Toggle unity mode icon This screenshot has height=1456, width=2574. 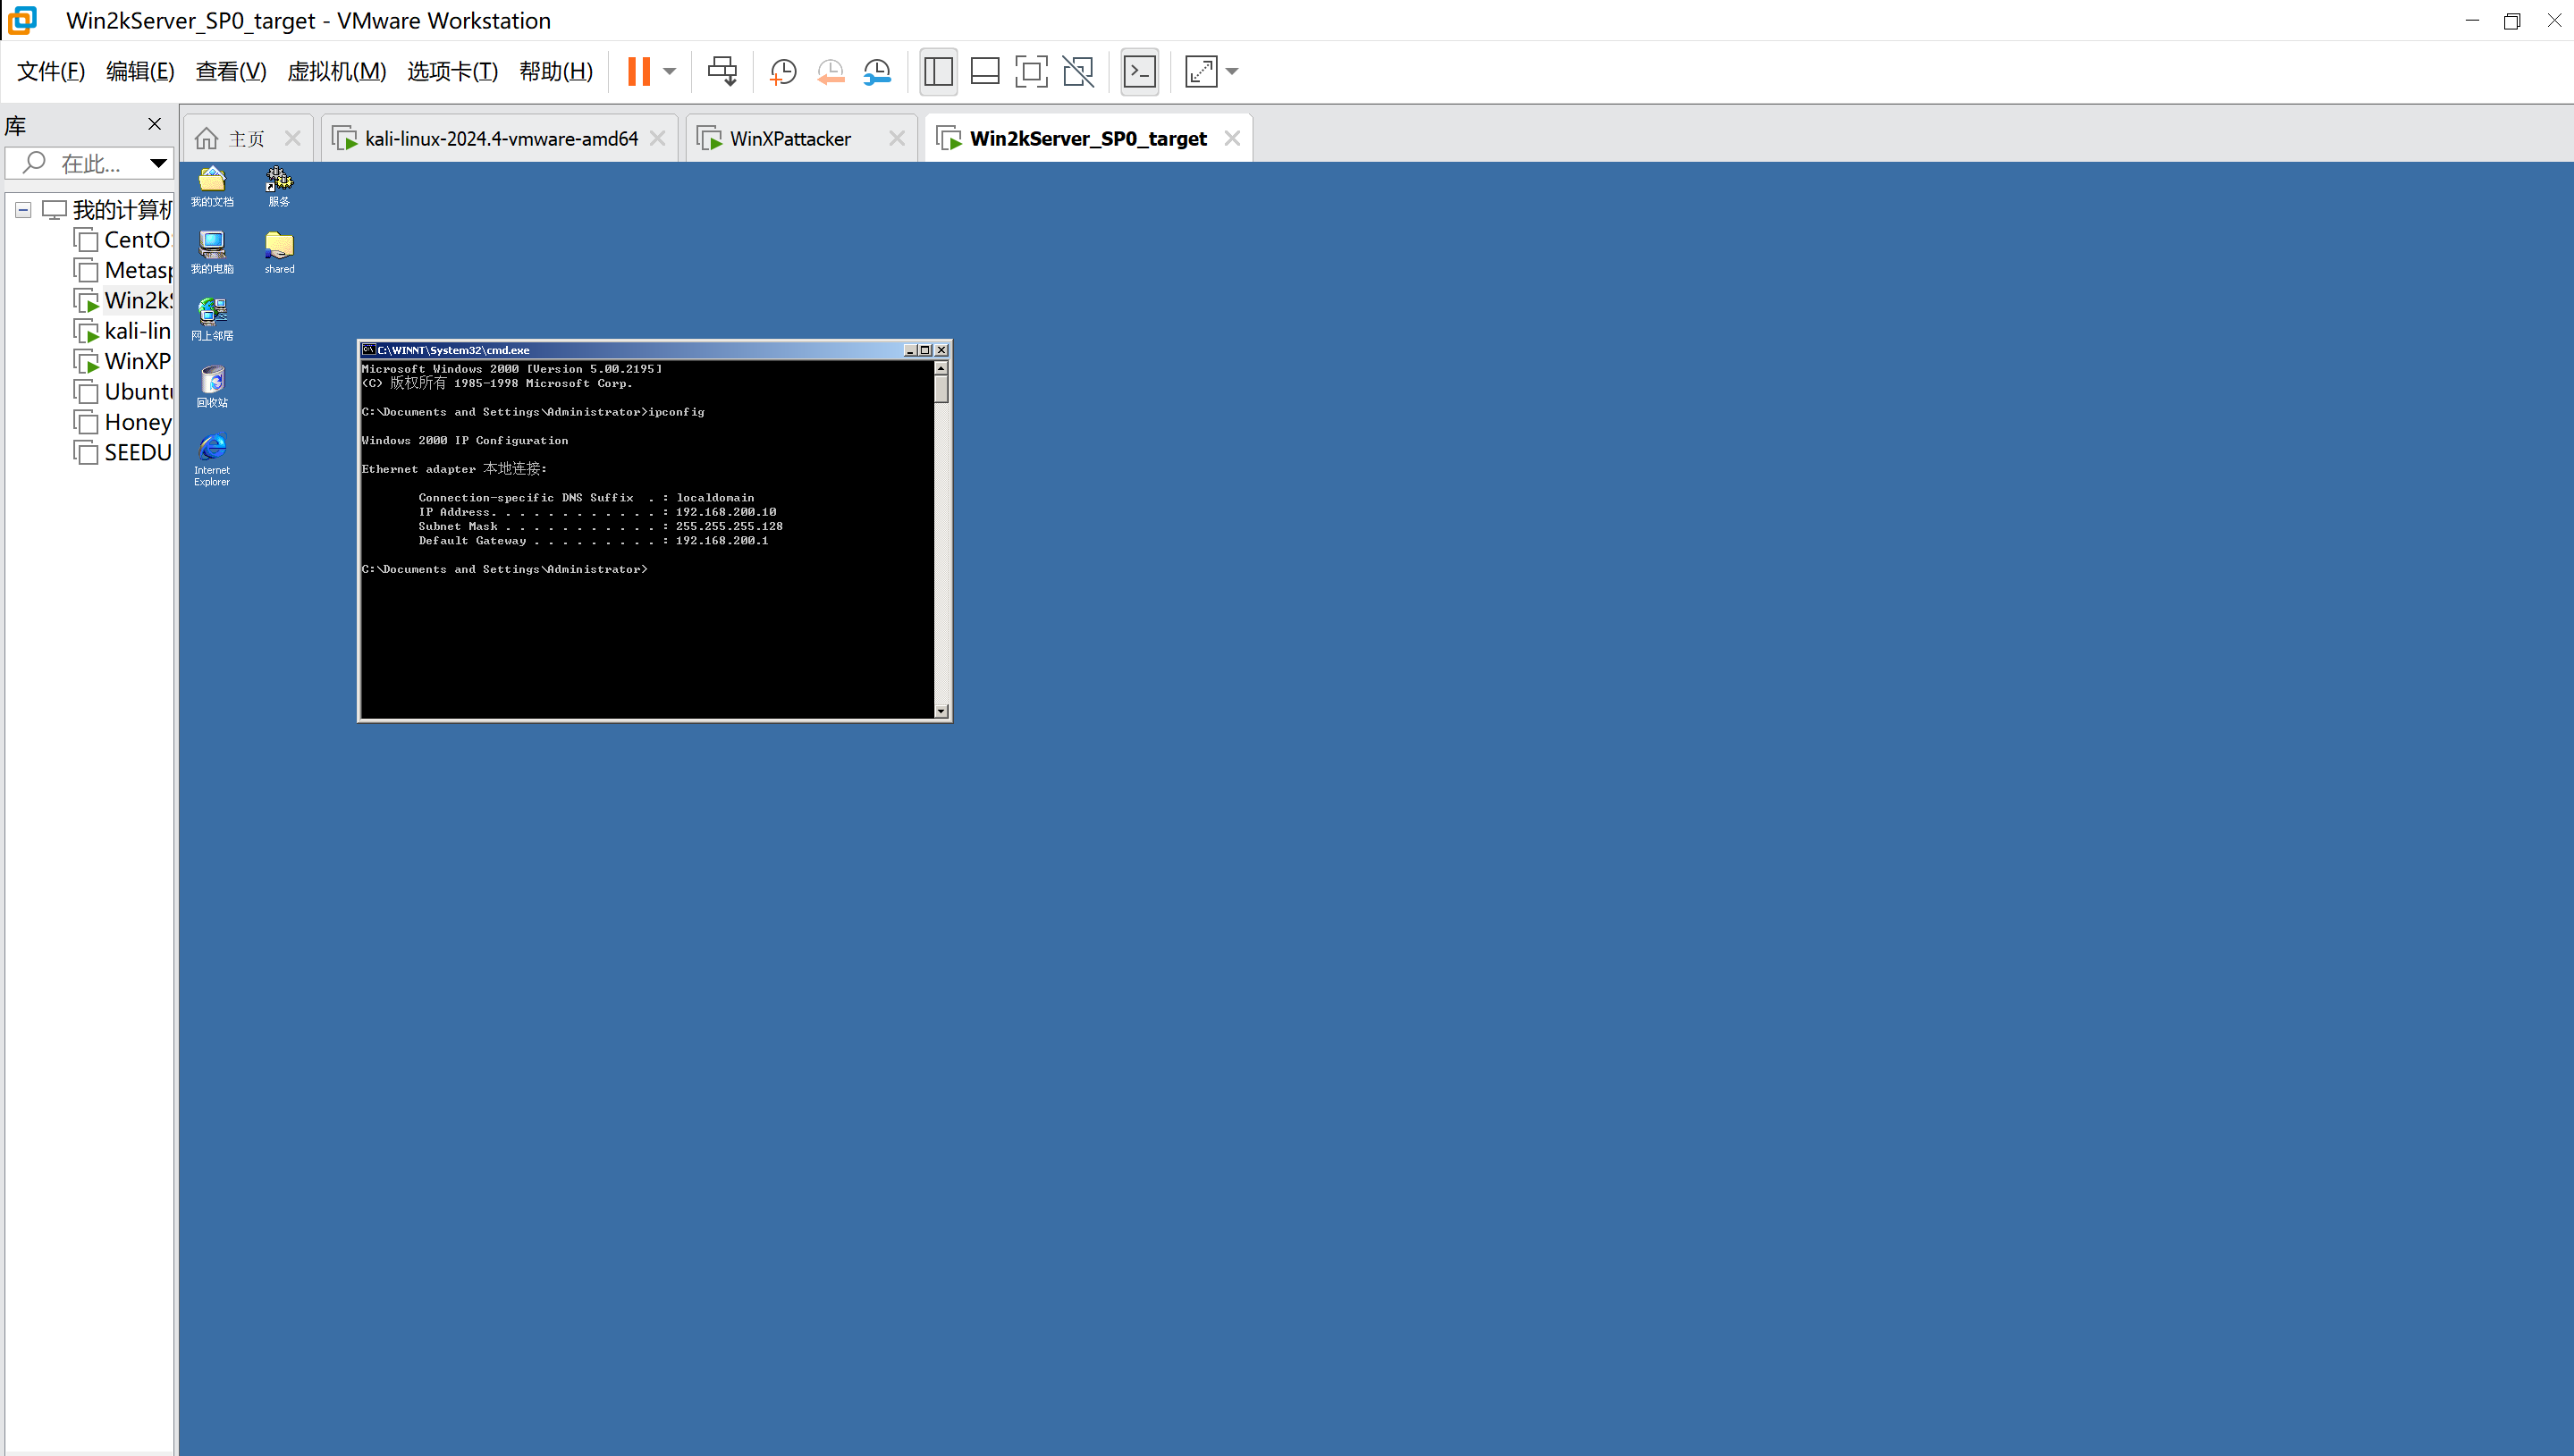tap(1078, 71)
